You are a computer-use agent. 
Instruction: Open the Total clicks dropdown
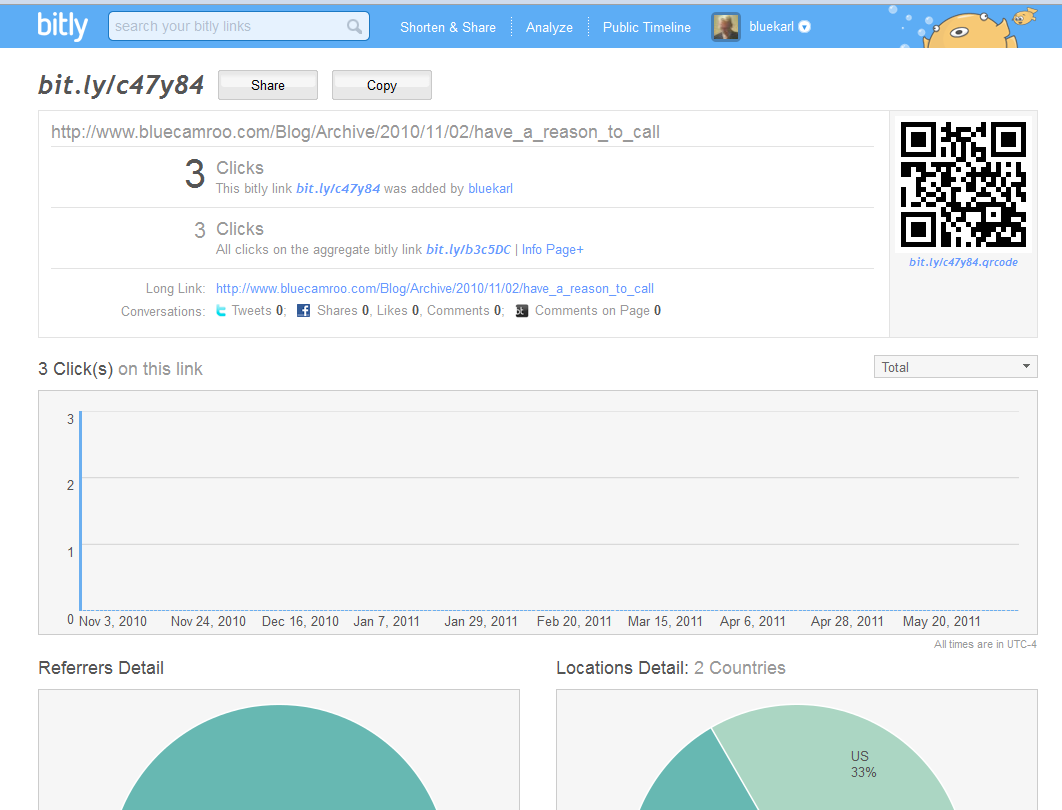[955, 367]
